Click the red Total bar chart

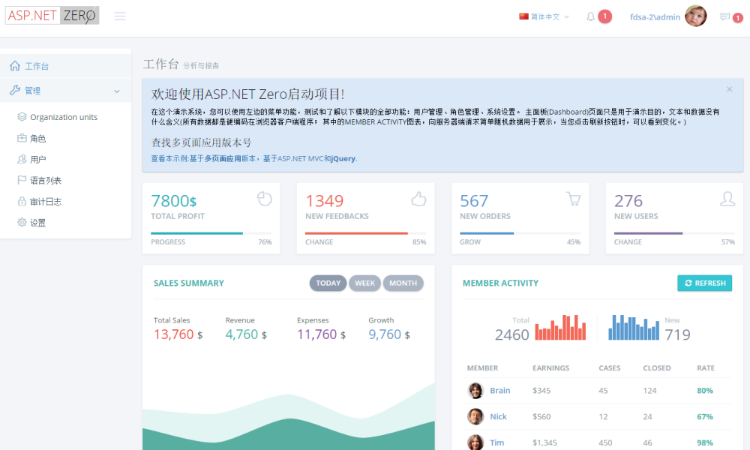click(x=561, y=327)
